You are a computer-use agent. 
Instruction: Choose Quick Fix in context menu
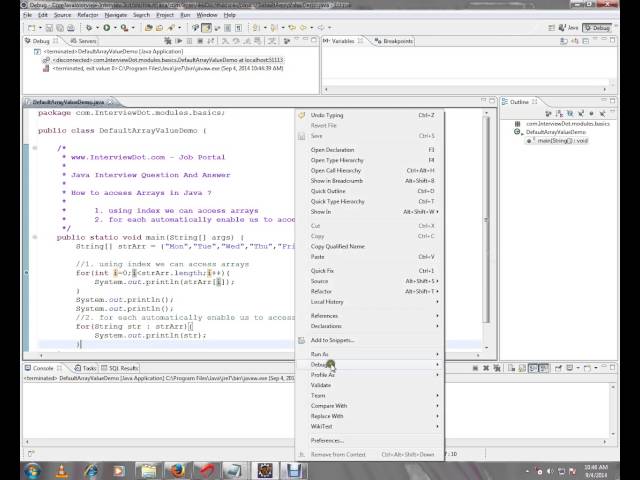pos(371,271)
